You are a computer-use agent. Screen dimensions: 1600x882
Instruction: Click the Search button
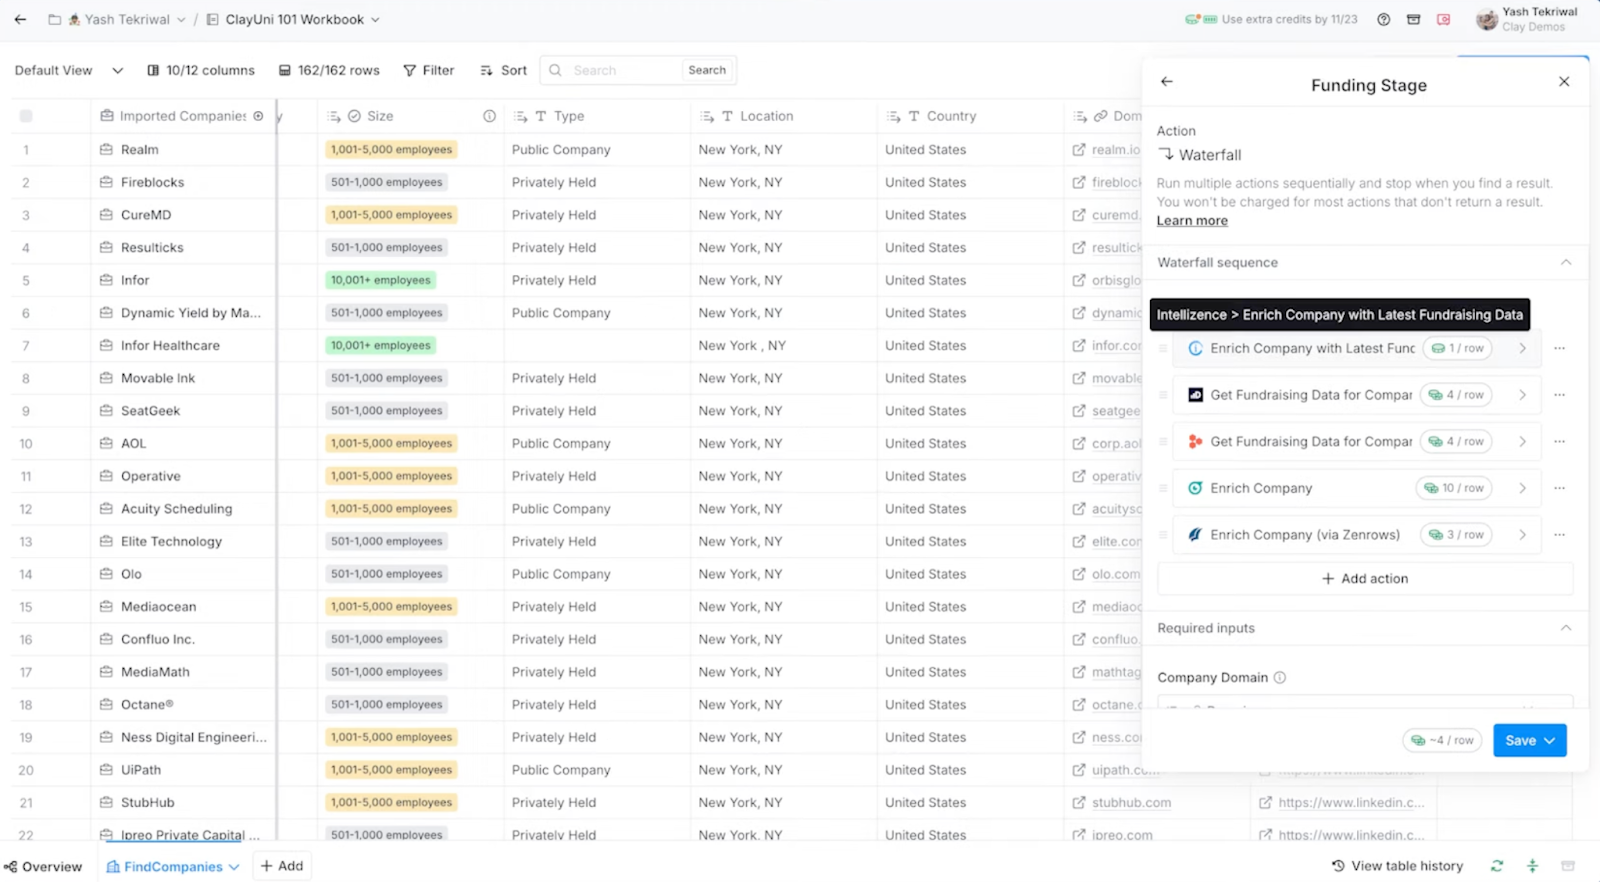tap(707, 70)
